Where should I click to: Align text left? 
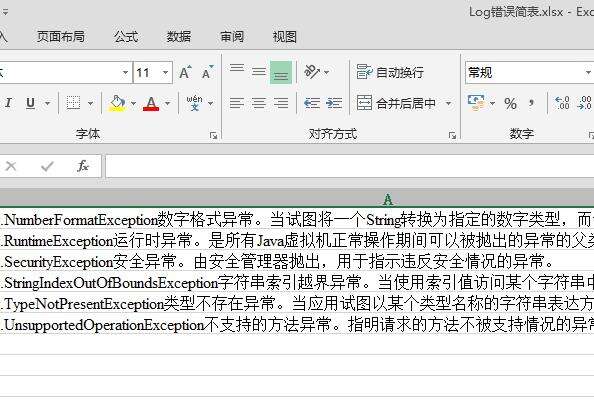[237, 103]
